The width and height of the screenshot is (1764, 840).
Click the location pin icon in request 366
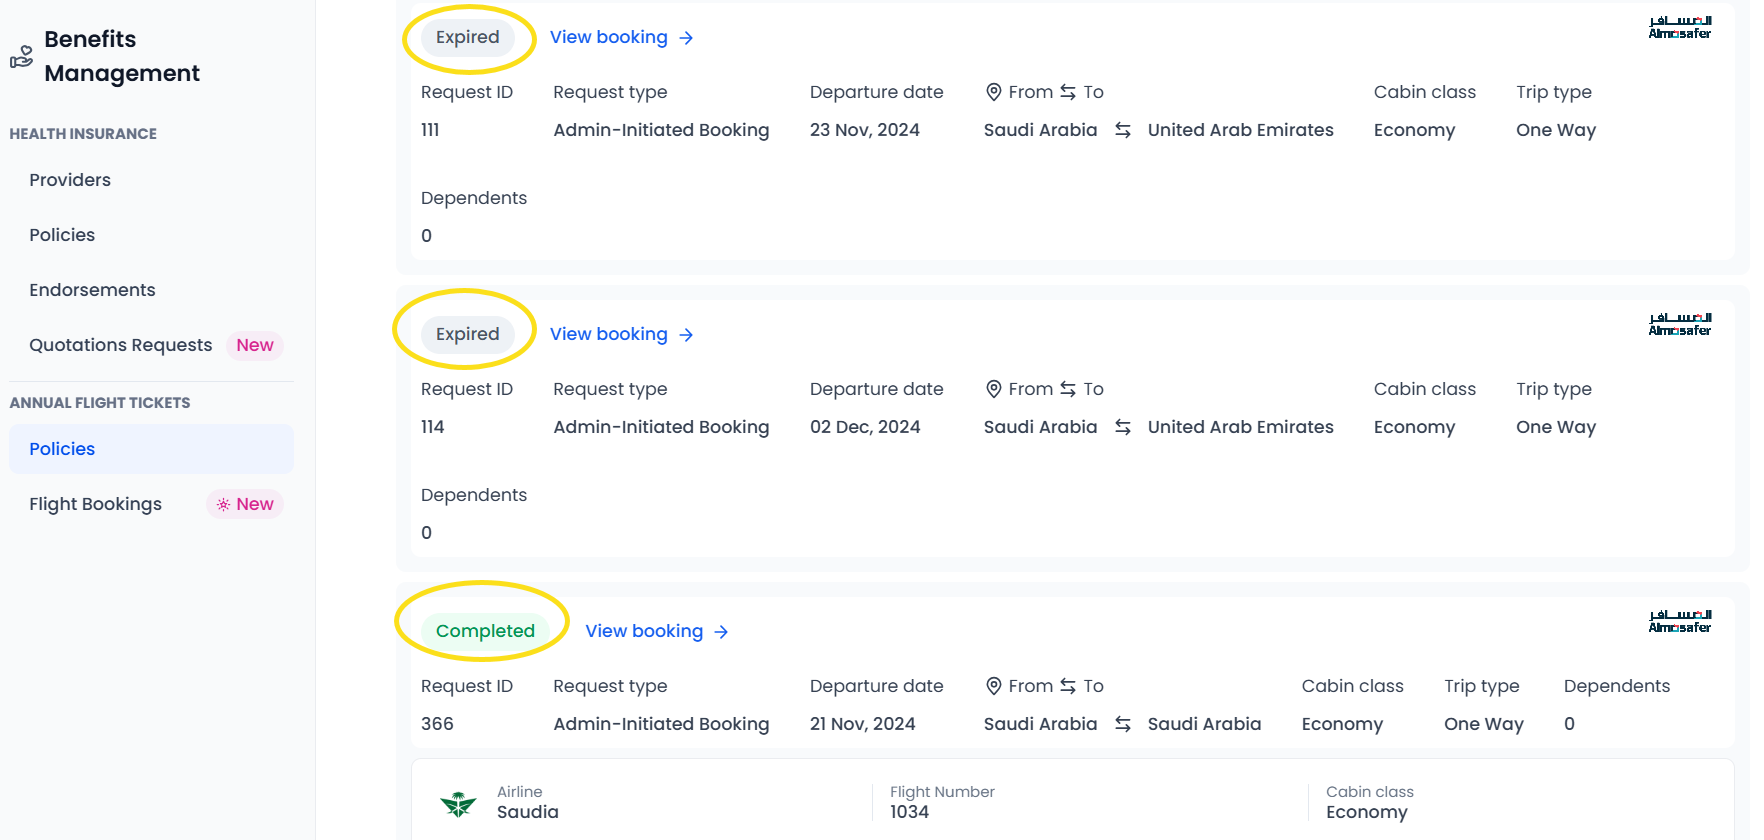tap(993, 686)
